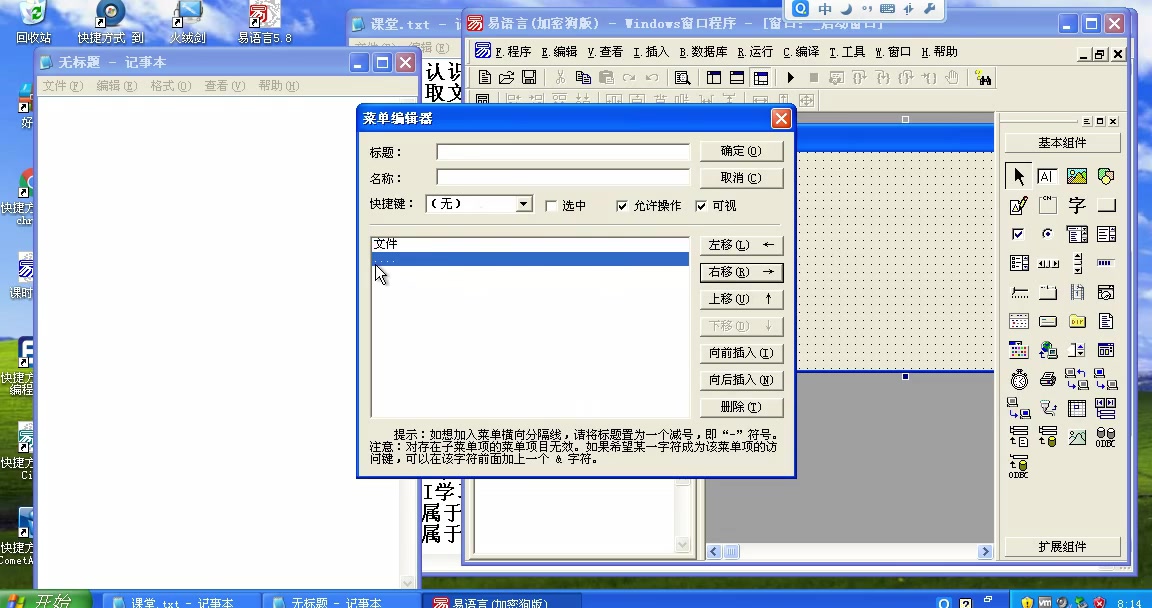Select the clock timer component icon

click(1017, 378)
